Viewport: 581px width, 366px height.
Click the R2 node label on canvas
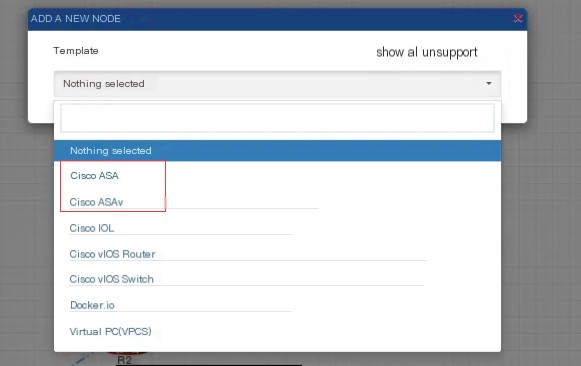[124, 360]
